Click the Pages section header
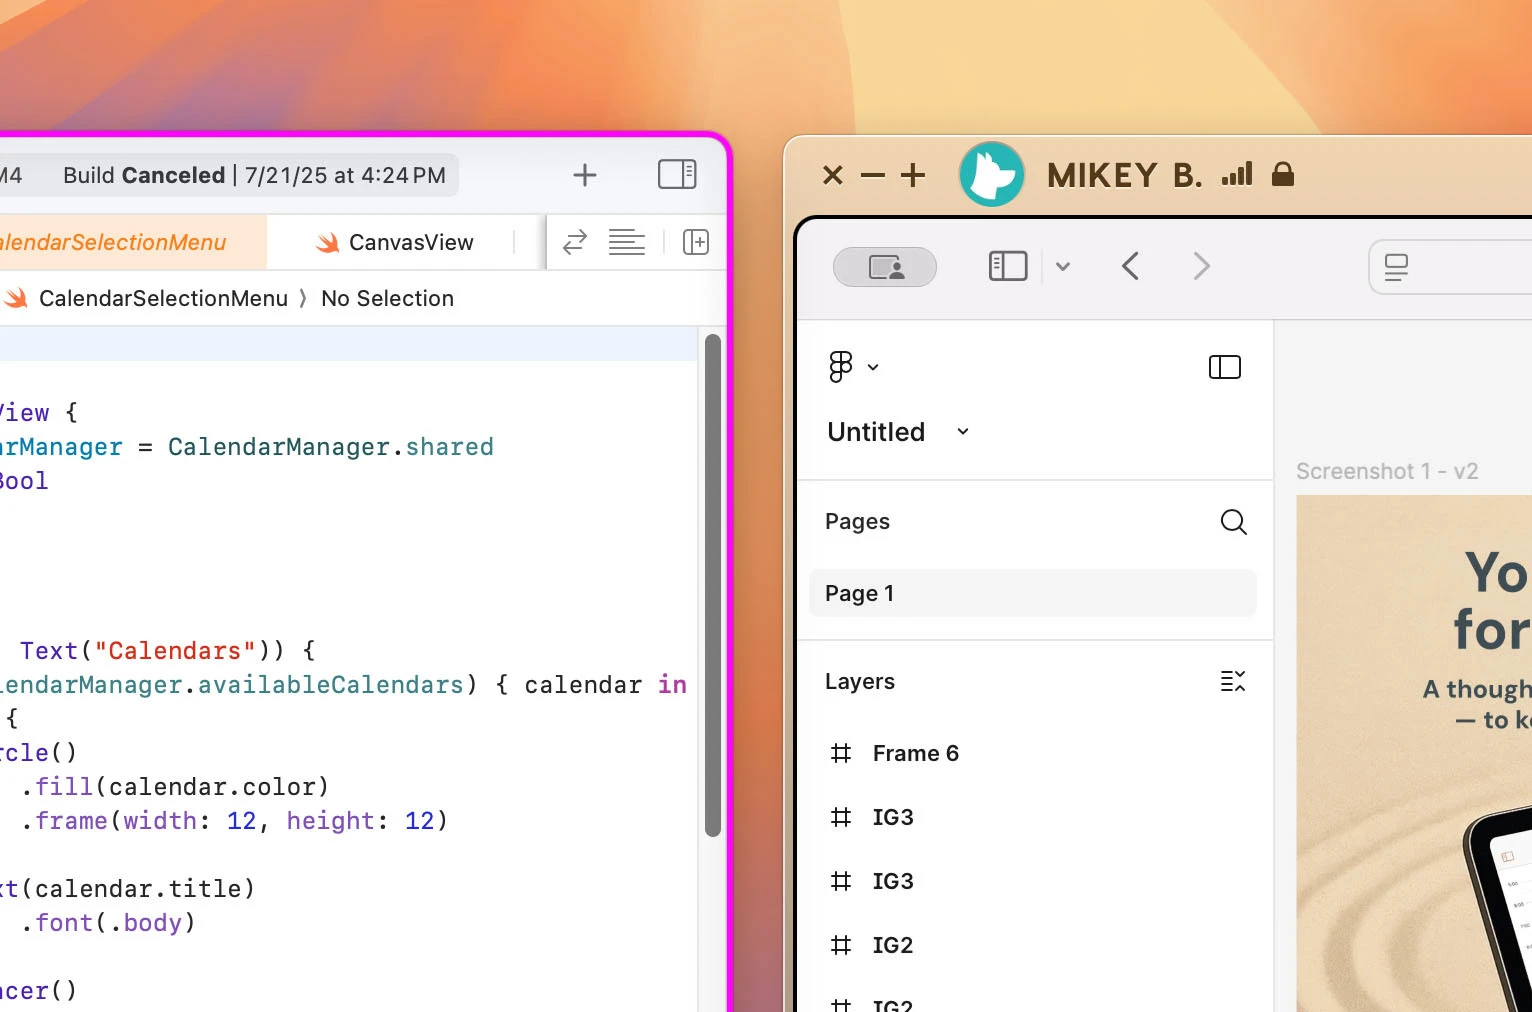 [857, 522]
